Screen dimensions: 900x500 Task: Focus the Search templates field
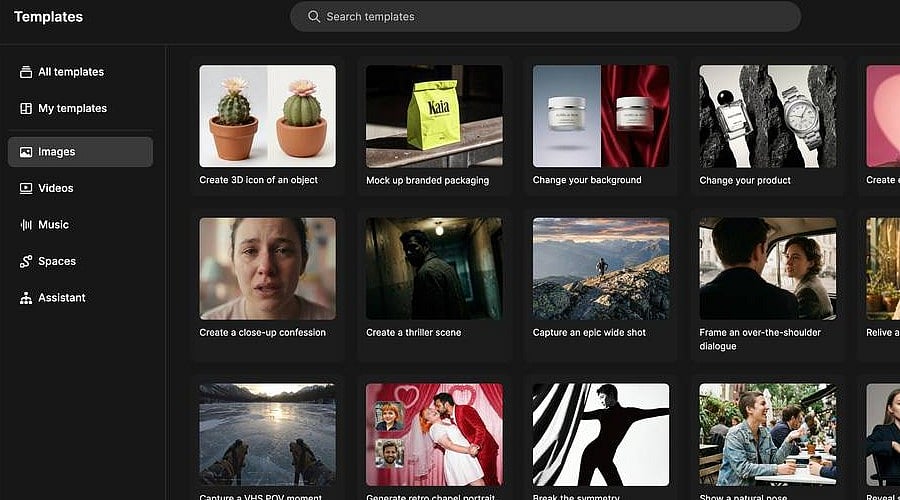[x=545, y=17]
